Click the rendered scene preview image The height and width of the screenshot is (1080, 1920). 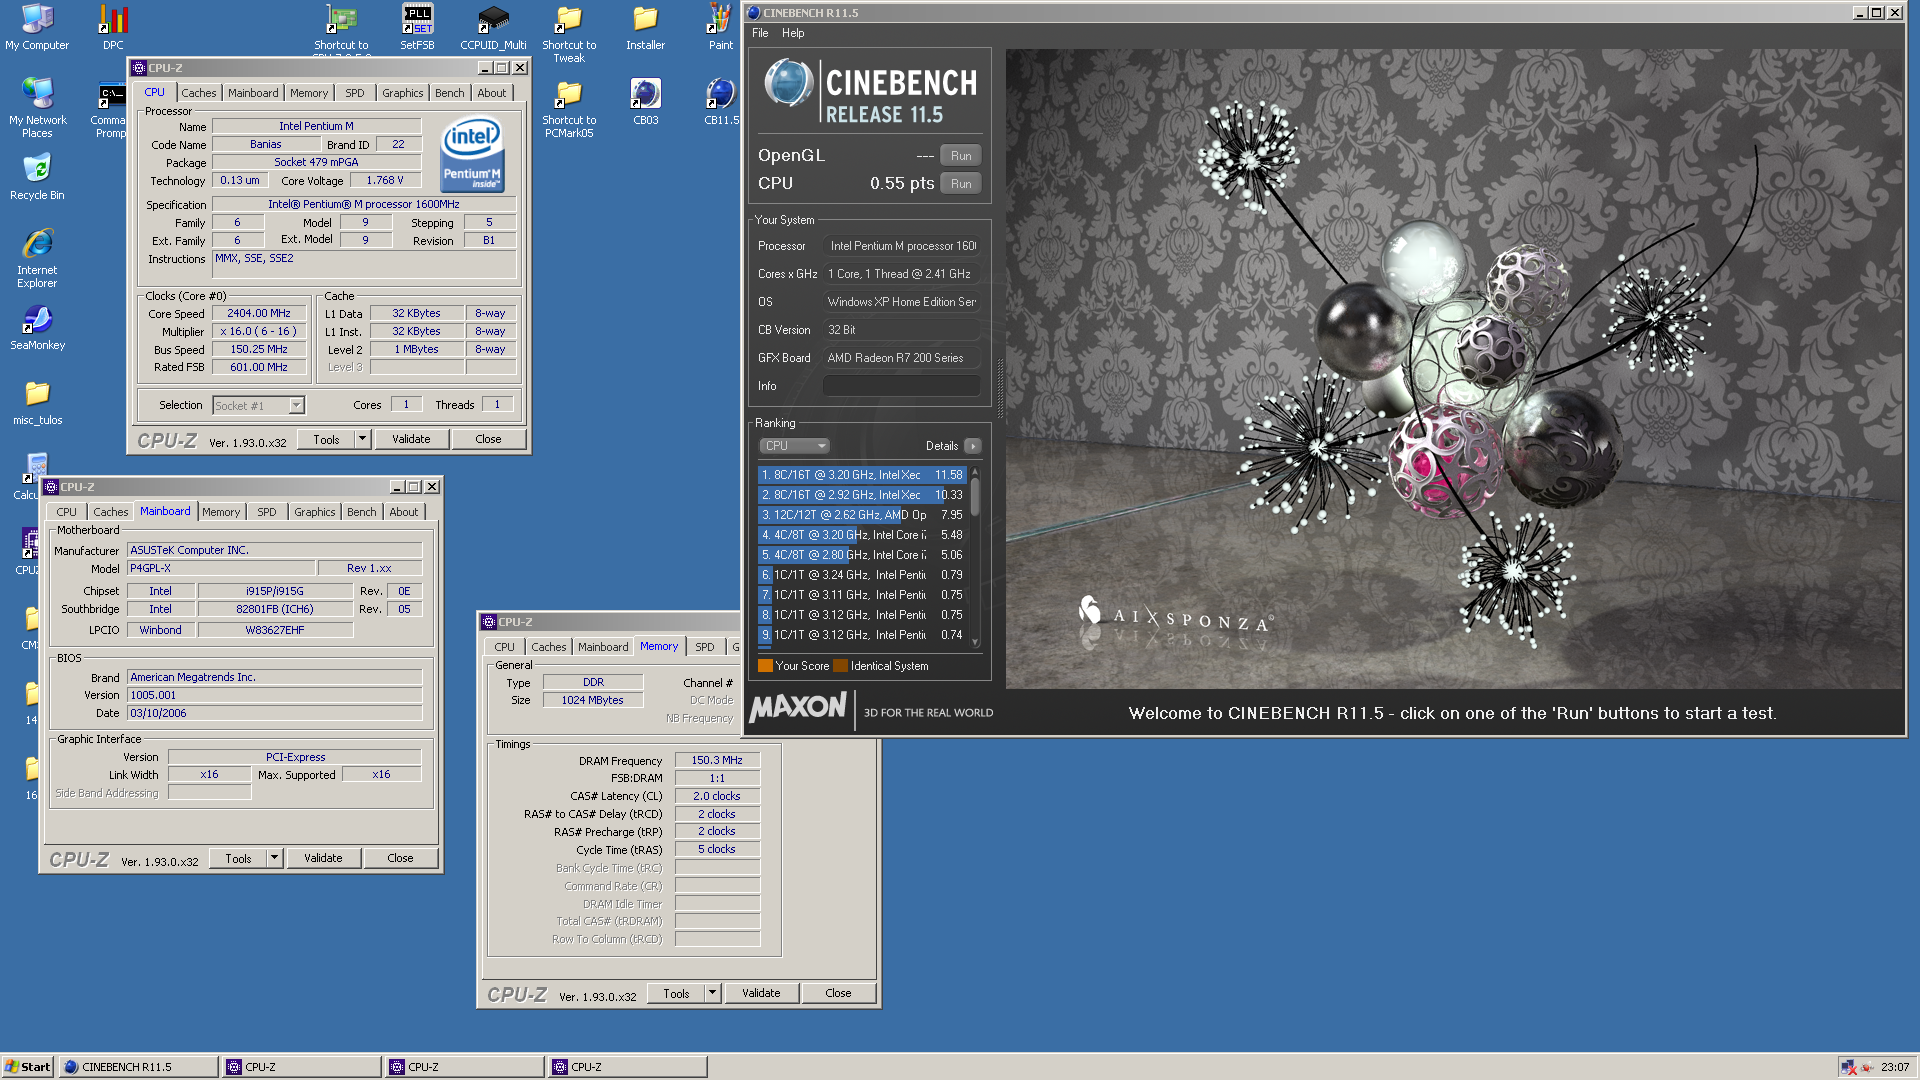click(1454, 369)
